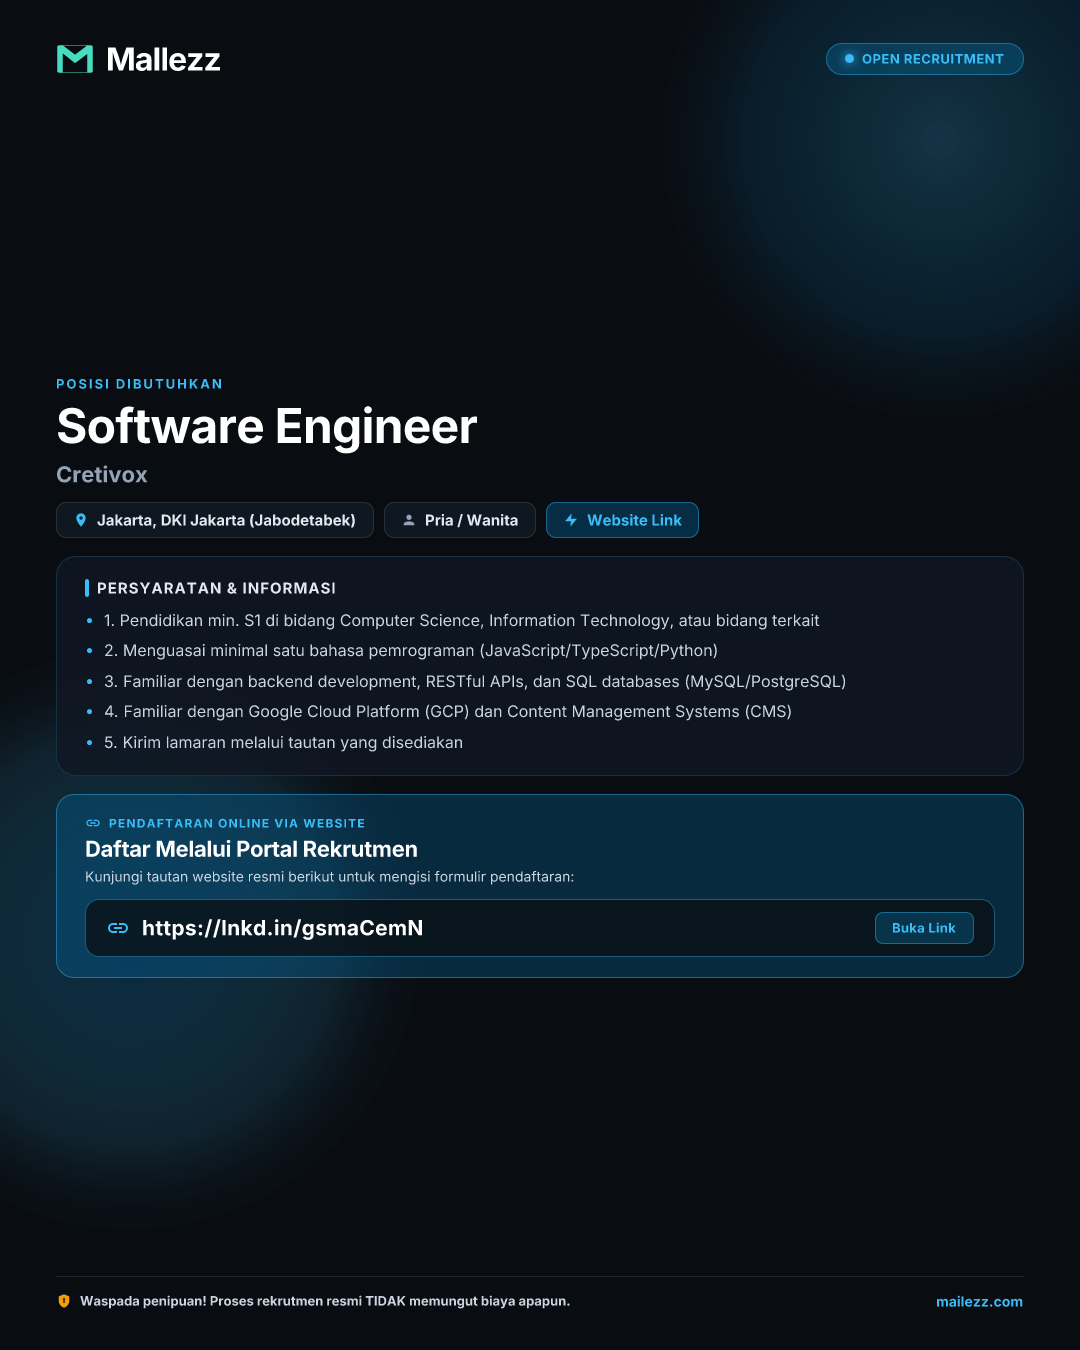Image resolution: width=1080 pixels, height=1350 pixels.
Task: Click requirement 4 about Google Cloud Platform
Action: click(x=448, y=712)
